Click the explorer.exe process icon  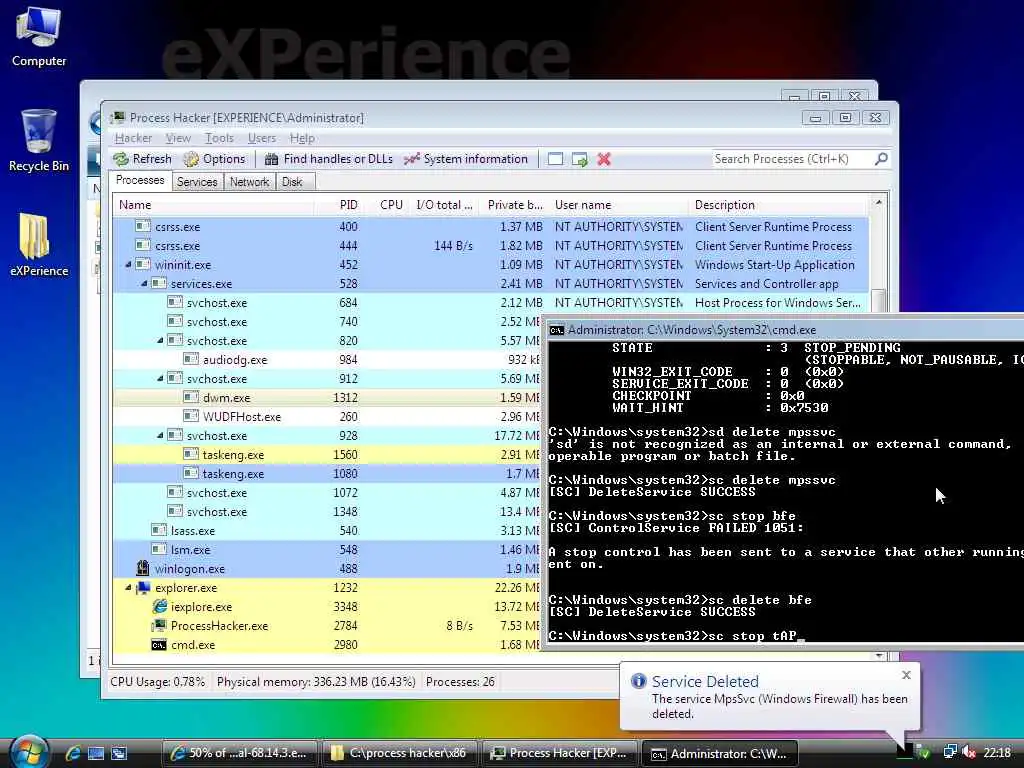(x=142, y=588)
